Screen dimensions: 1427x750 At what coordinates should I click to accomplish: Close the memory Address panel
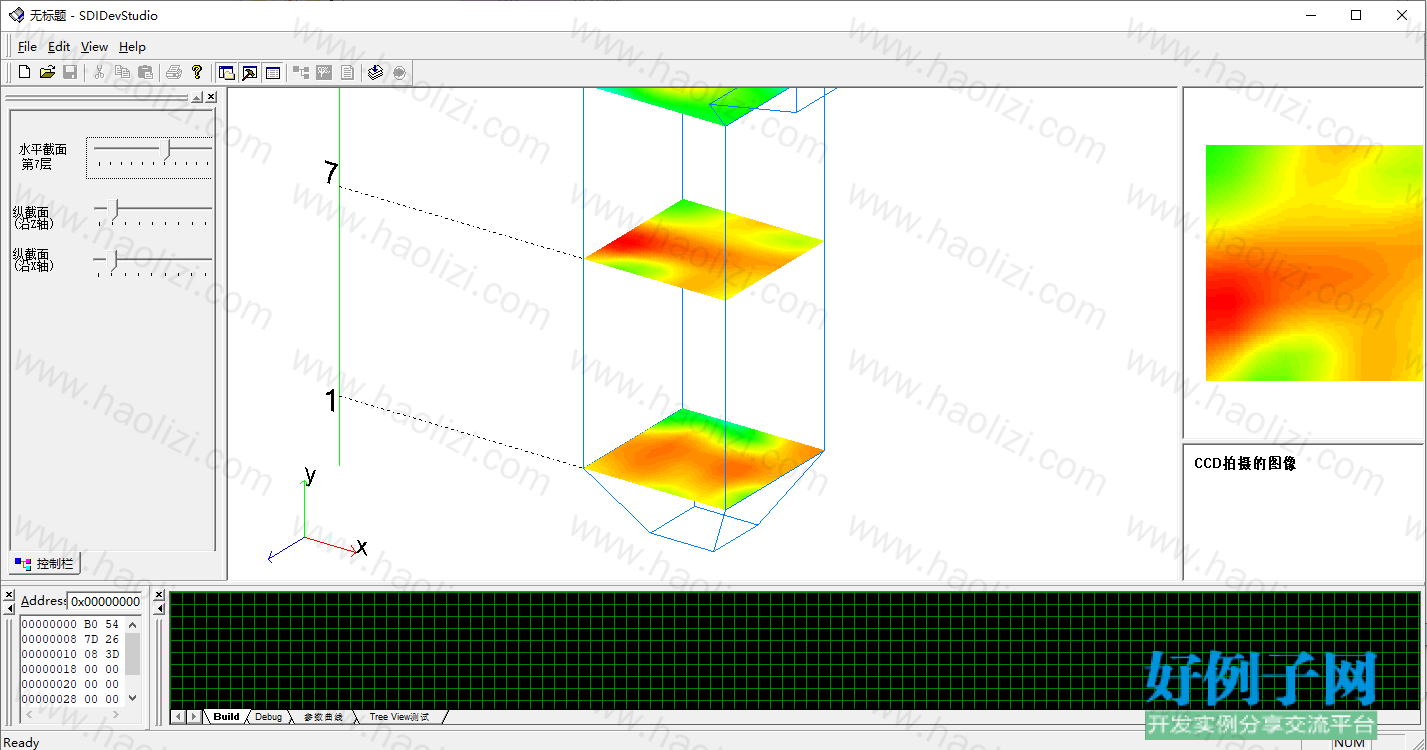point(9,595)
